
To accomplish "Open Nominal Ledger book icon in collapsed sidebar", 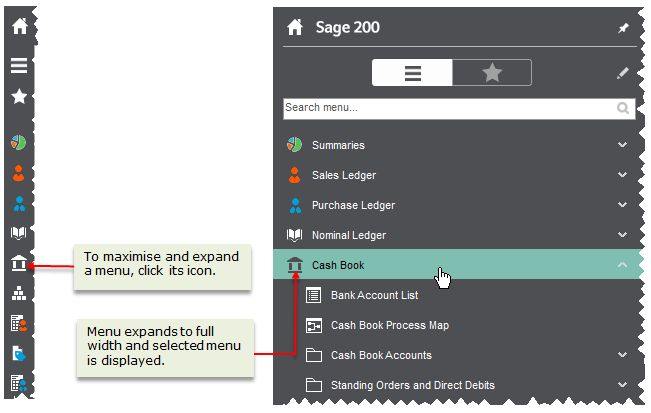I will pos(19,233).
